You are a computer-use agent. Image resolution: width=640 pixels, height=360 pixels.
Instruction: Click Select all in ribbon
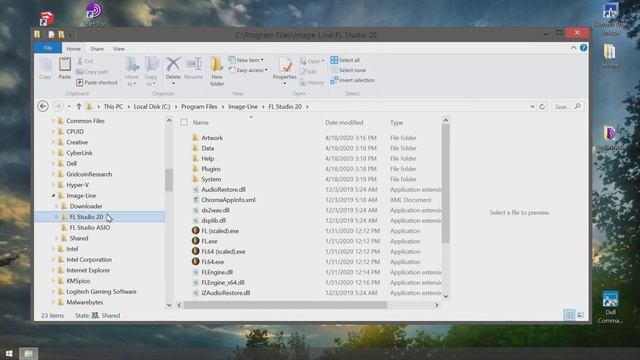click(345, 60)
